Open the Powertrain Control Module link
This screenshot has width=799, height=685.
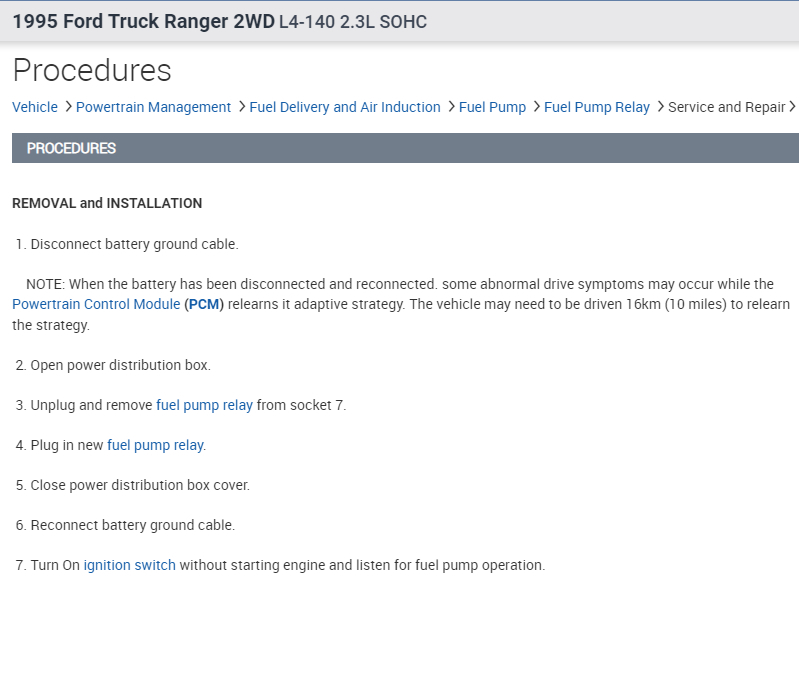[96, 304]
